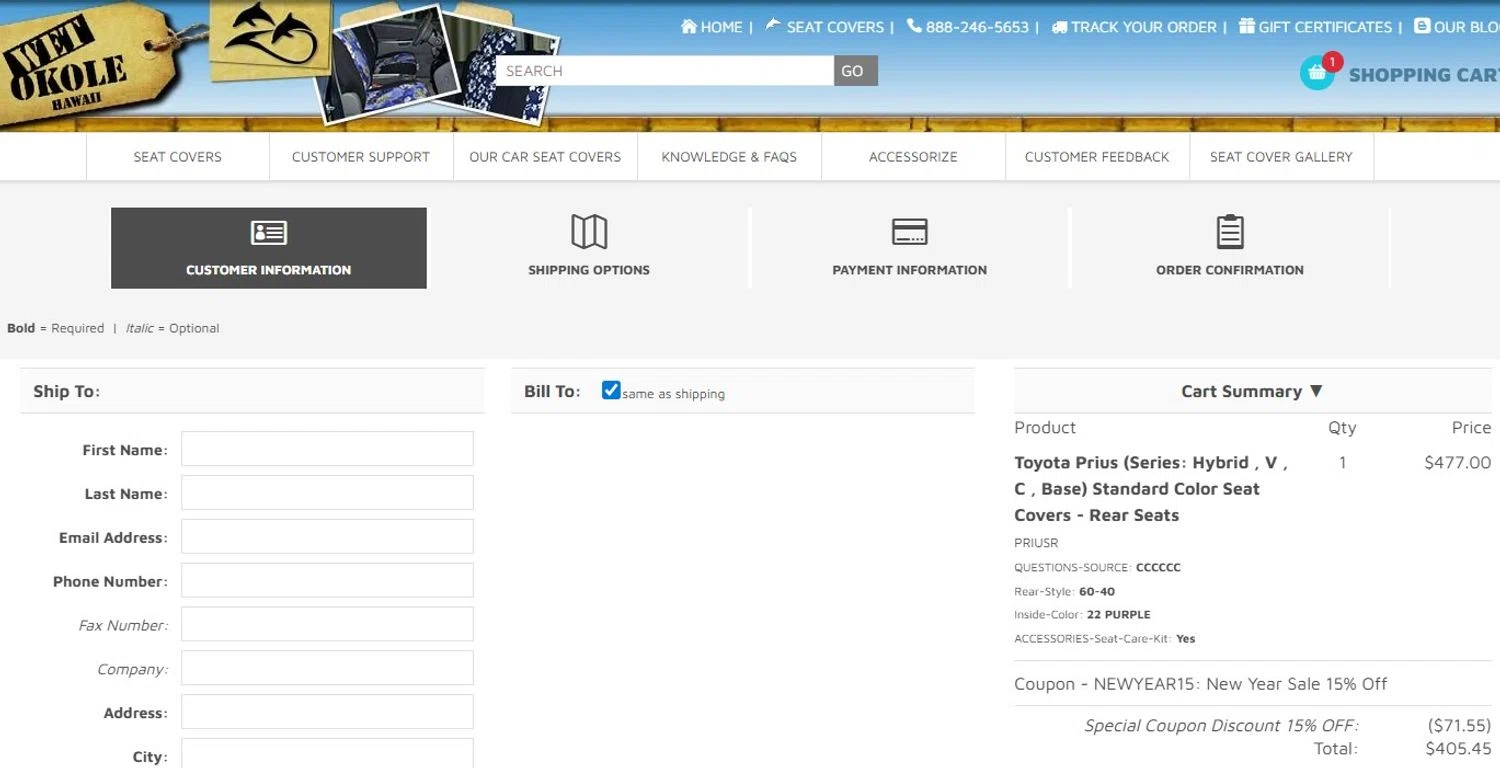This screenshot has width=1500, height=768.
Task: Click in the SEARCH field
Action: [665, 71]
